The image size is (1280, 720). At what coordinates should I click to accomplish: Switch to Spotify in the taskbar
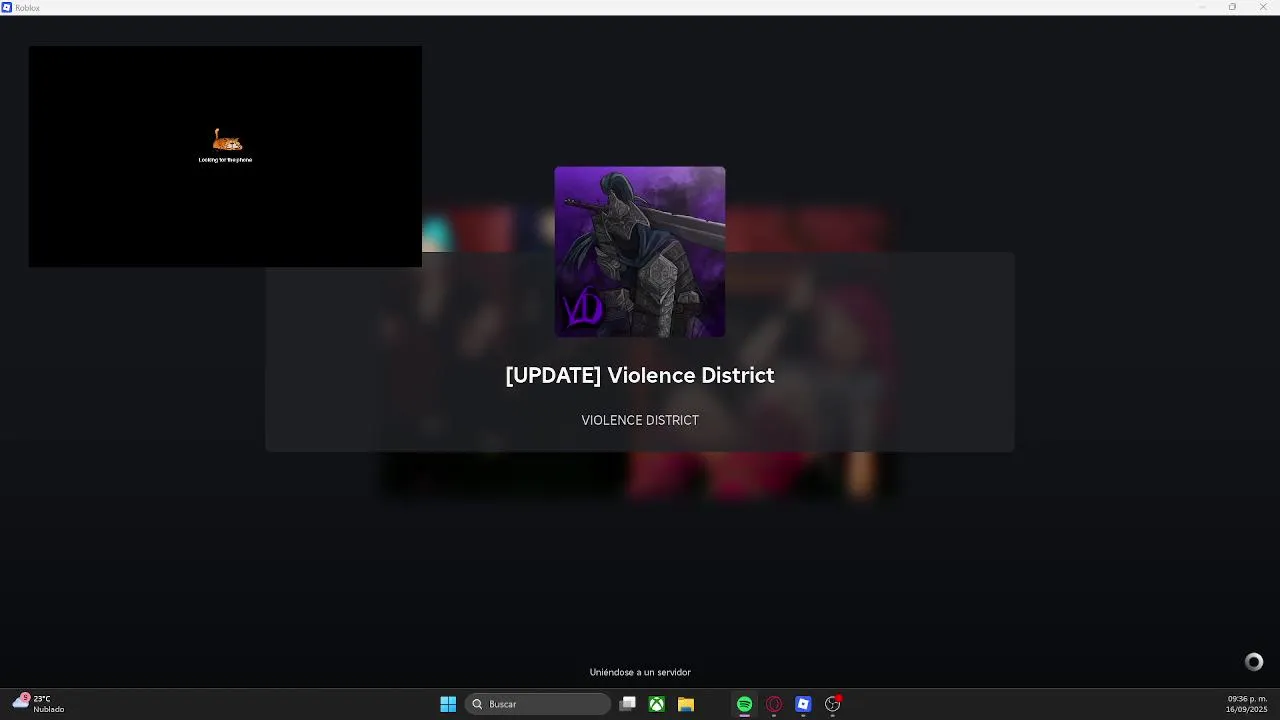(744, 704)
